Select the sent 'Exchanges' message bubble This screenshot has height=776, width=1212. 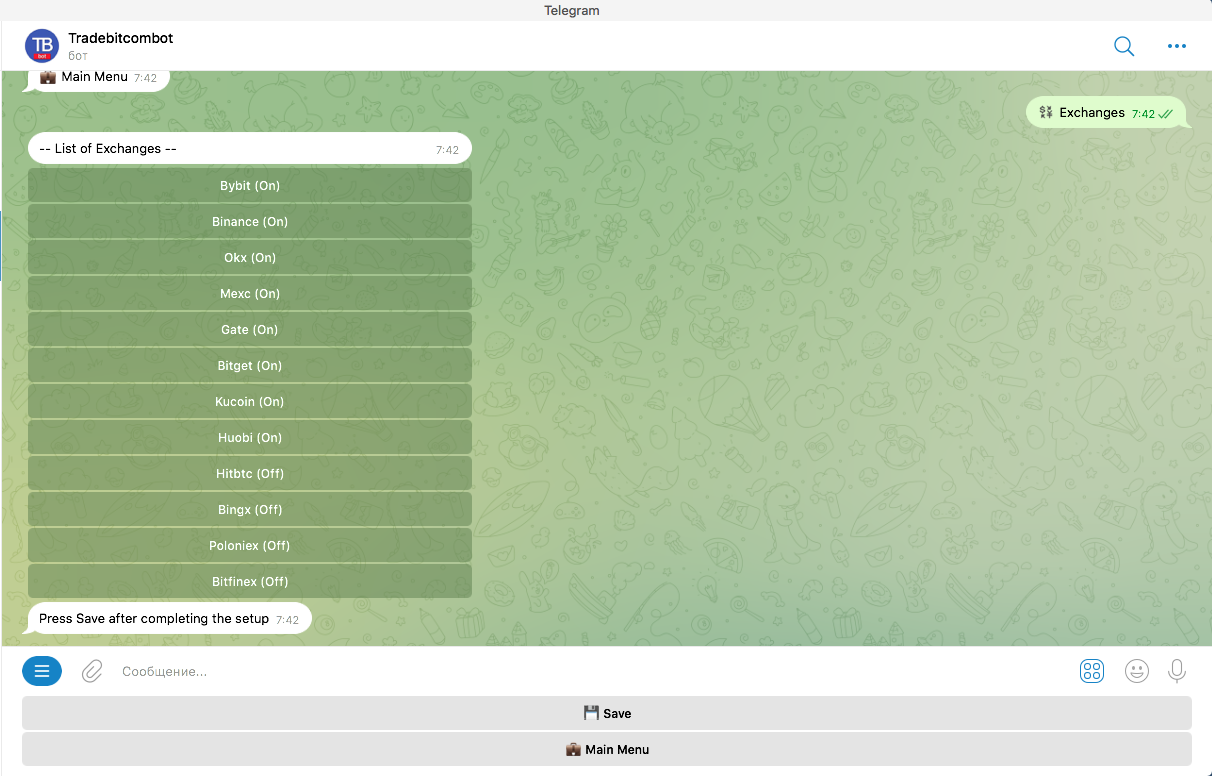[1107, 113]
